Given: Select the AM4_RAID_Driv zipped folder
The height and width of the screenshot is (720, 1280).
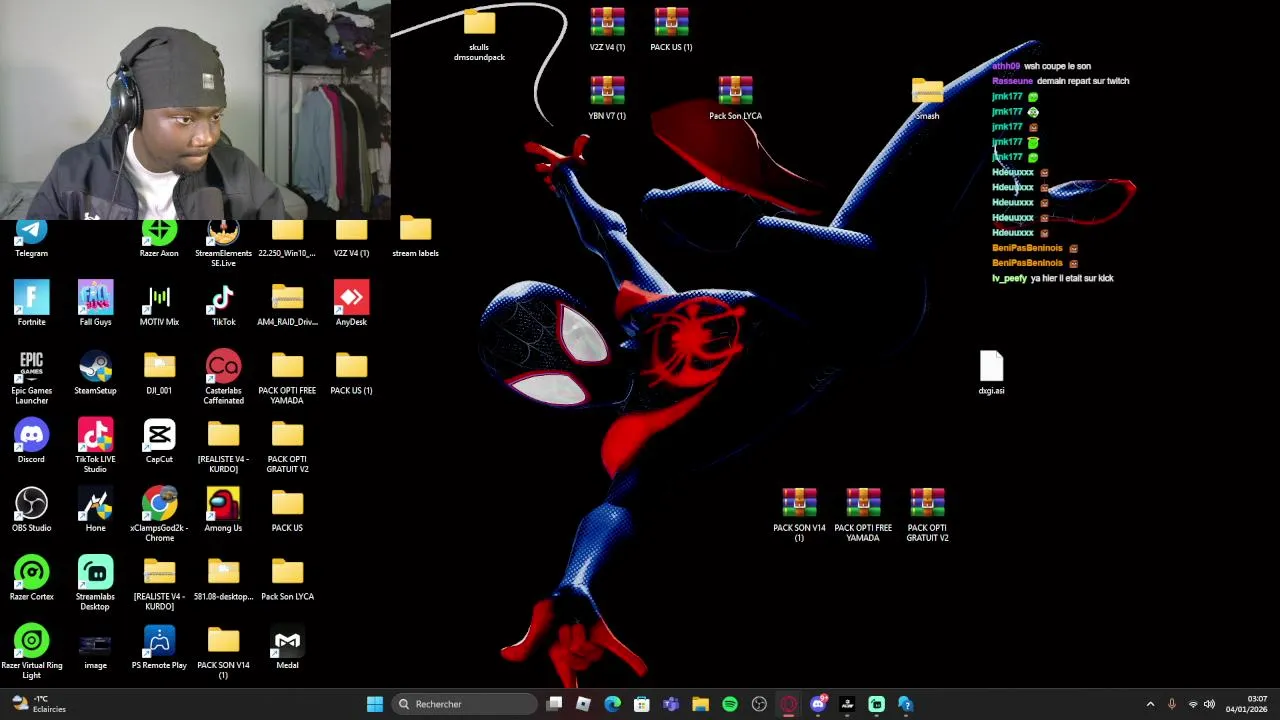Looking at the screenshot, I should click(287, 304).
